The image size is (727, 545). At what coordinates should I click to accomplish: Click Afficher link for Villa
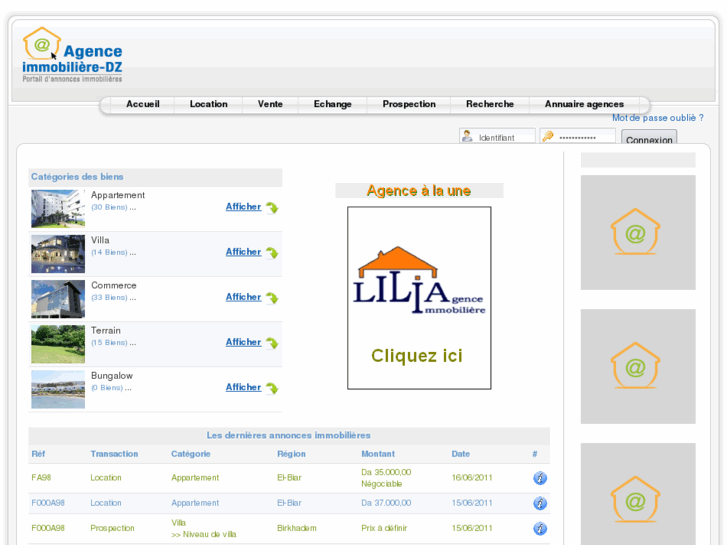pos(243,252)
